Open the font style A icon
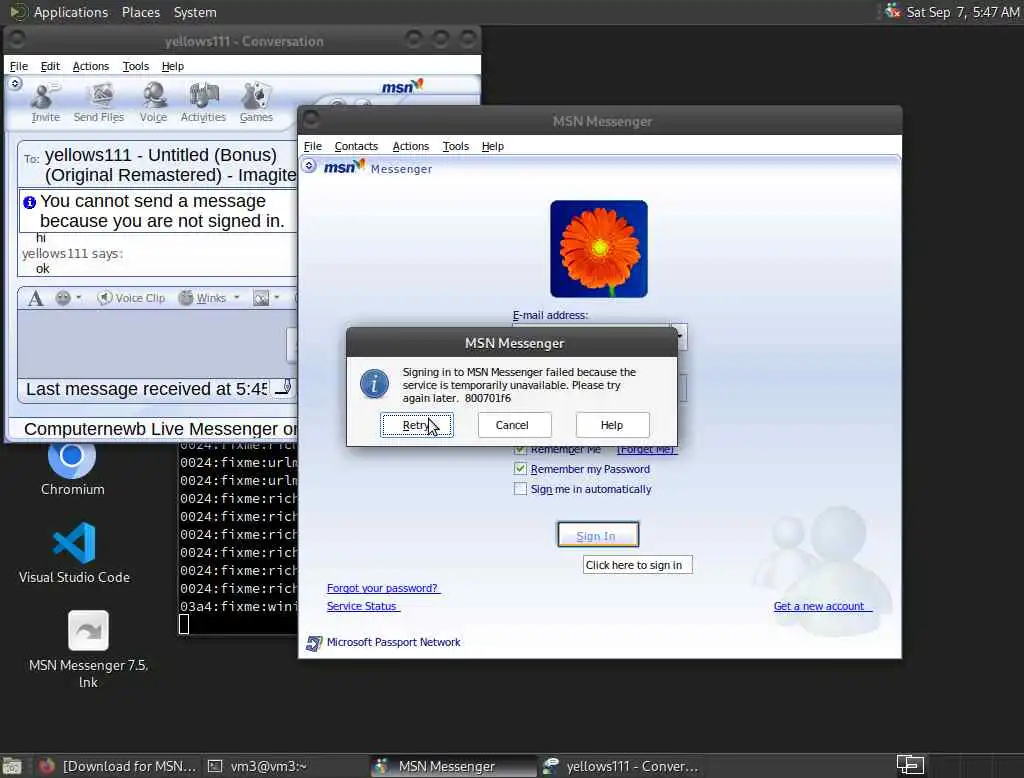 36,299
